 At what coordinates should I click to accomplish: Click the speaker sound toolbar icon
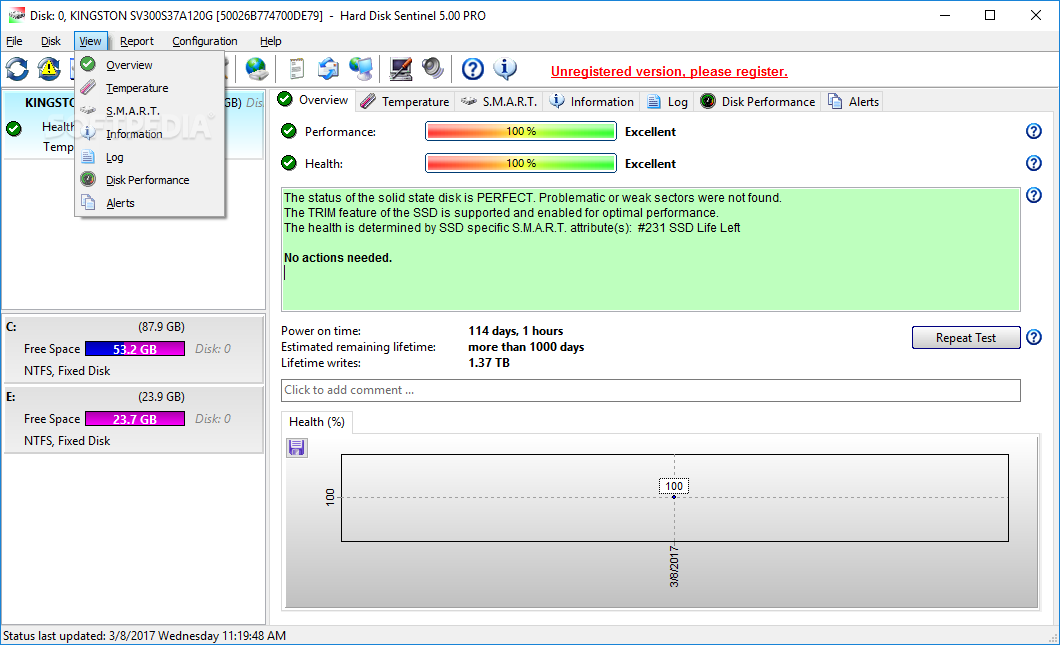point(433,68)
